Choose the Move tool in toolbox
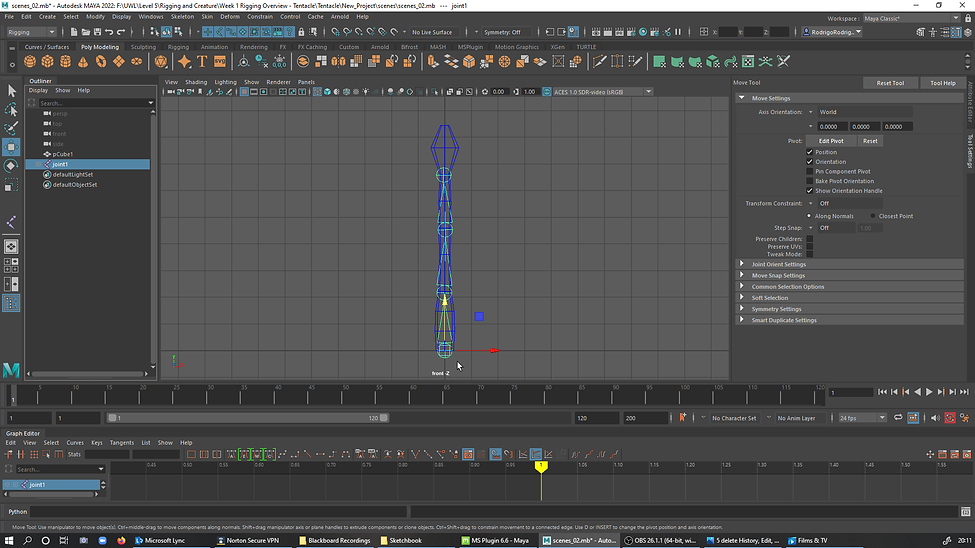The width and height of the screenshot is (975, 548). pyautogui.click(x=11, y=147)
